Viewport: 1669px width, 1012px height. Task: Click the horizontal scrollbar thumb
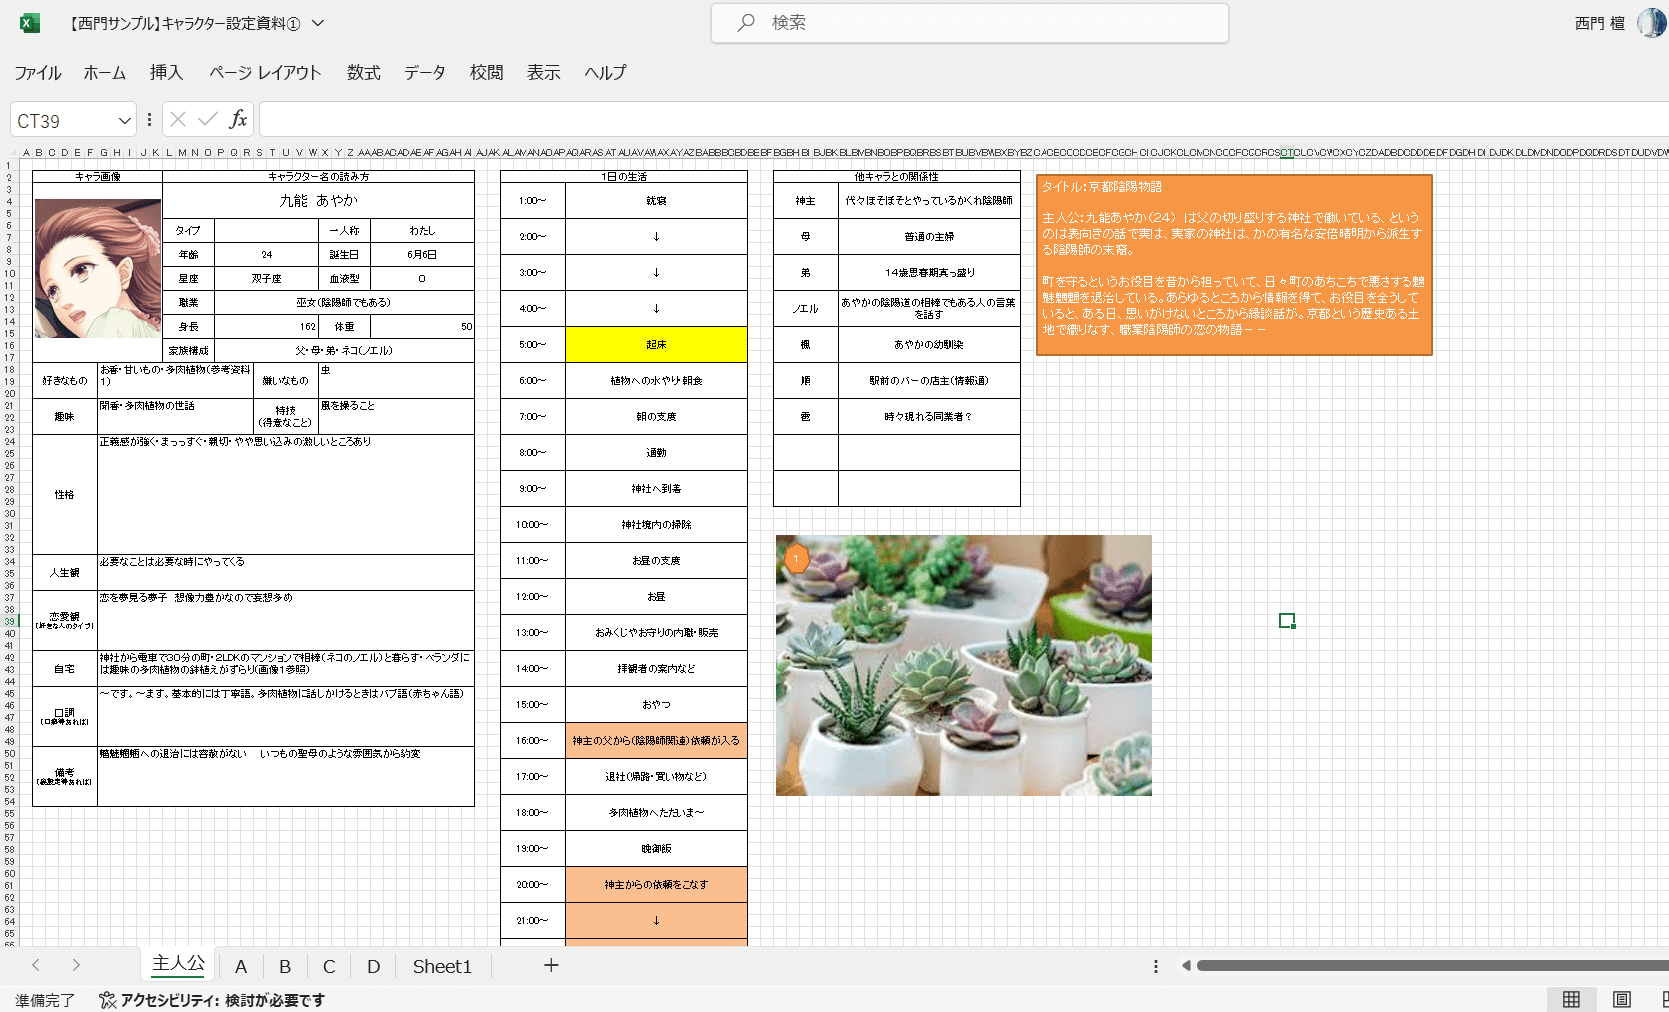(x=1432, y=966)
